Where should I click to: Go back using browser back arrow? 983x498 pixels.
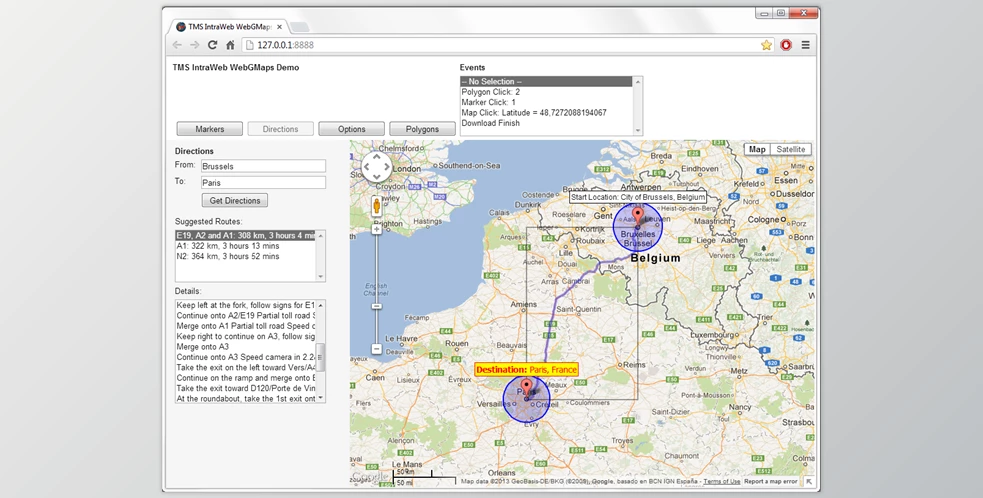pyautogui.click(x=177, y=45)
